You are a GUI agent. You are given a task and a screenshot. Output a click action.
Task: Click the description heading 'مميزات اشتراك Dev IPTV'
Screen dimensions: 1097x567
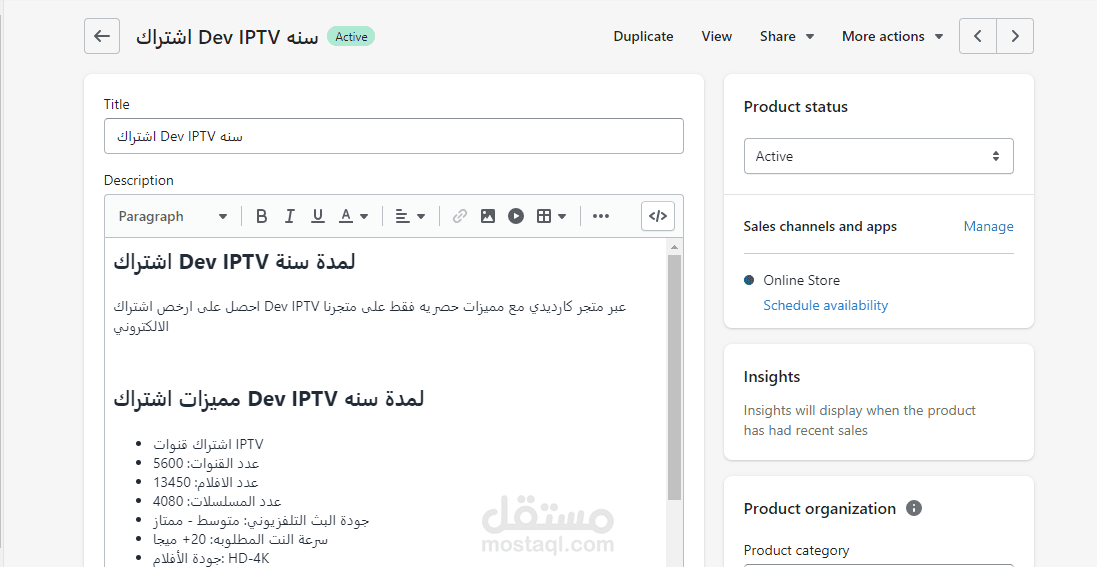(x=269, y=399)
